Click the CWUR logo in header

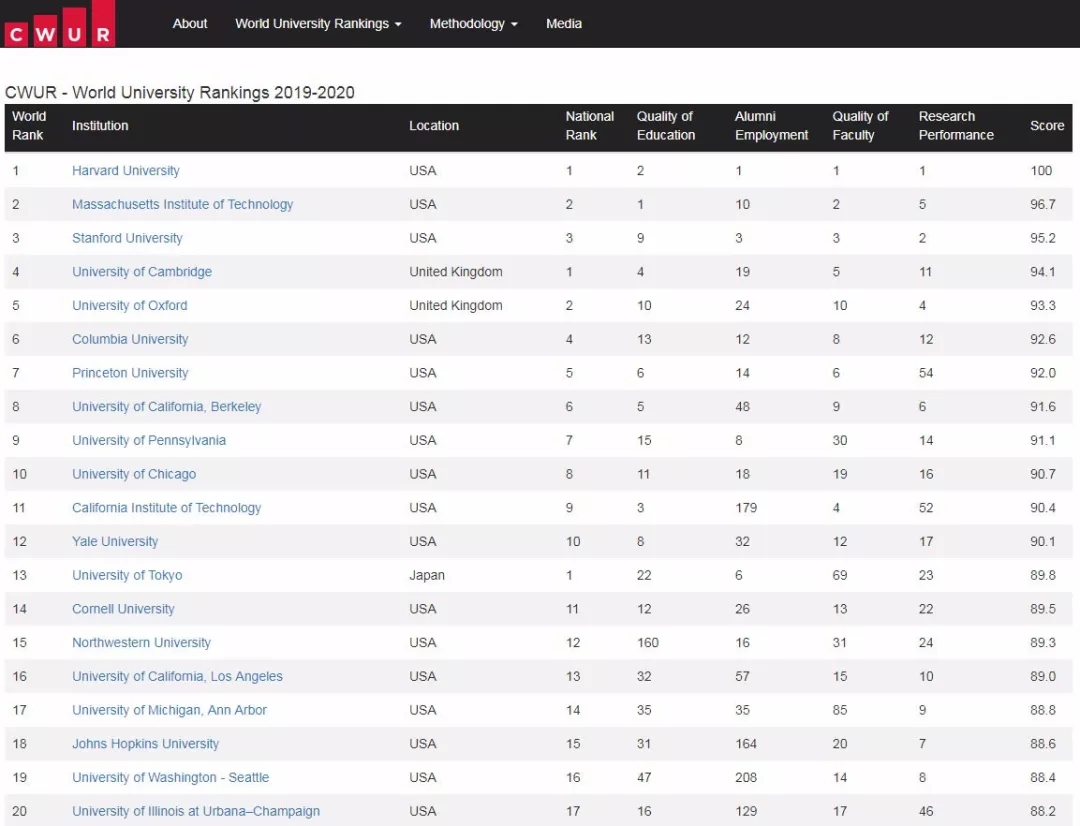click(58, 24)
